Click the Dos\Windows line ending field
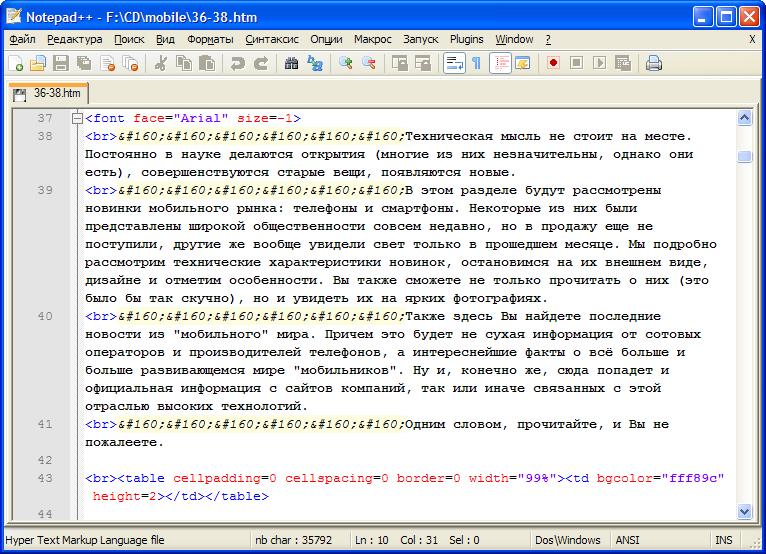The height and width of the screenshot is (554, 766). click(568, 540)
